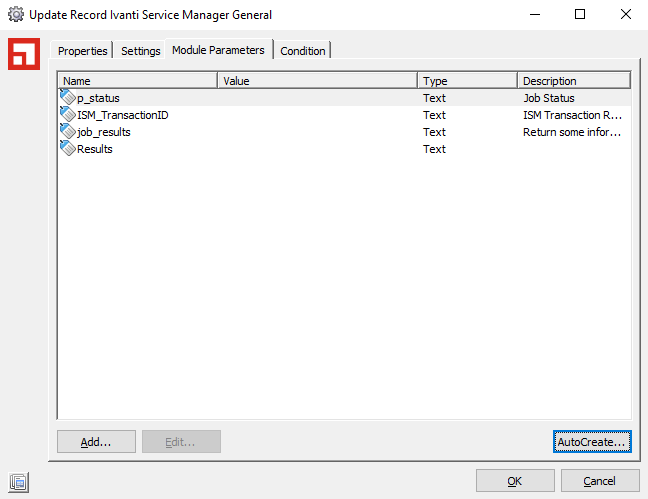Select the Module Parameters tab
The width and height of the screenshot is (648, 499).
218,50
